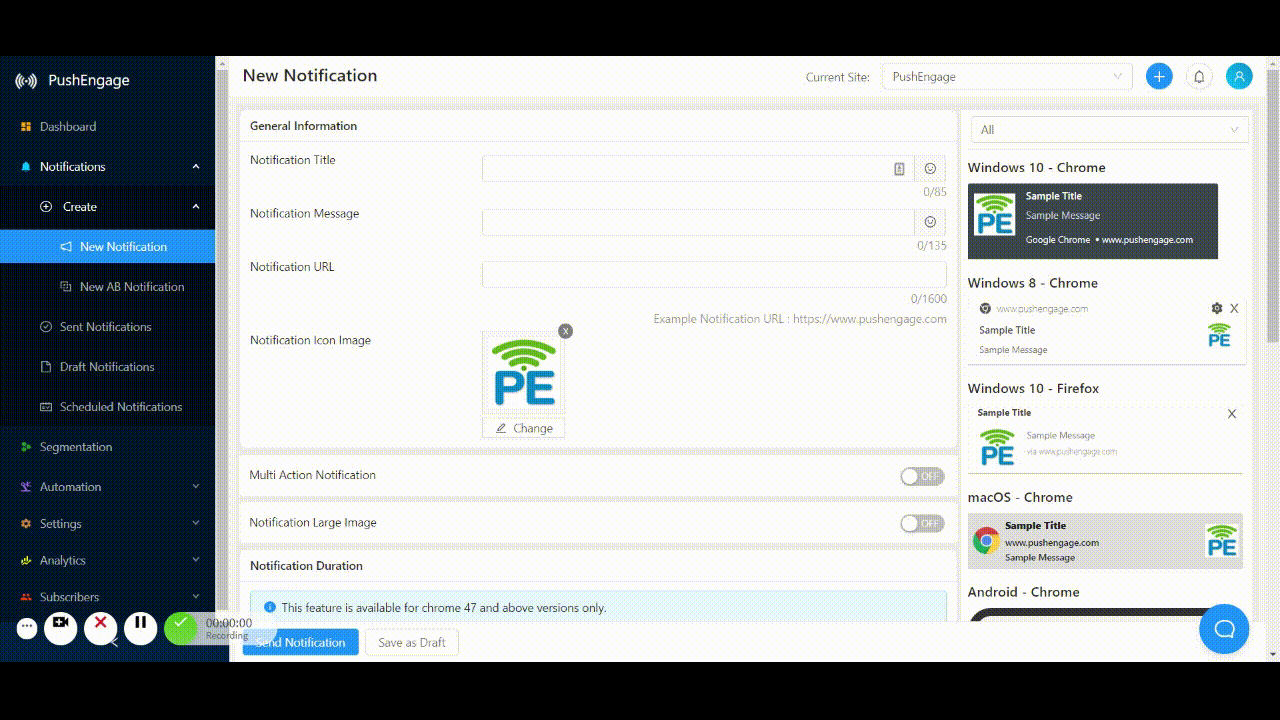Click Save as Draft button
Viewport: 1280px width, 720px height.
coord(412,642)
